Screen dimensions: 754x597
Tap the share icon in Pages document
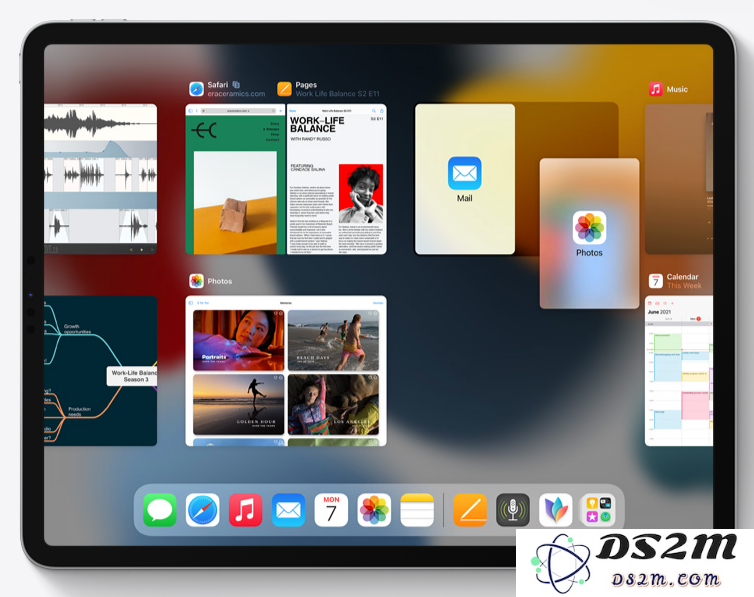[x=382, y=111]
